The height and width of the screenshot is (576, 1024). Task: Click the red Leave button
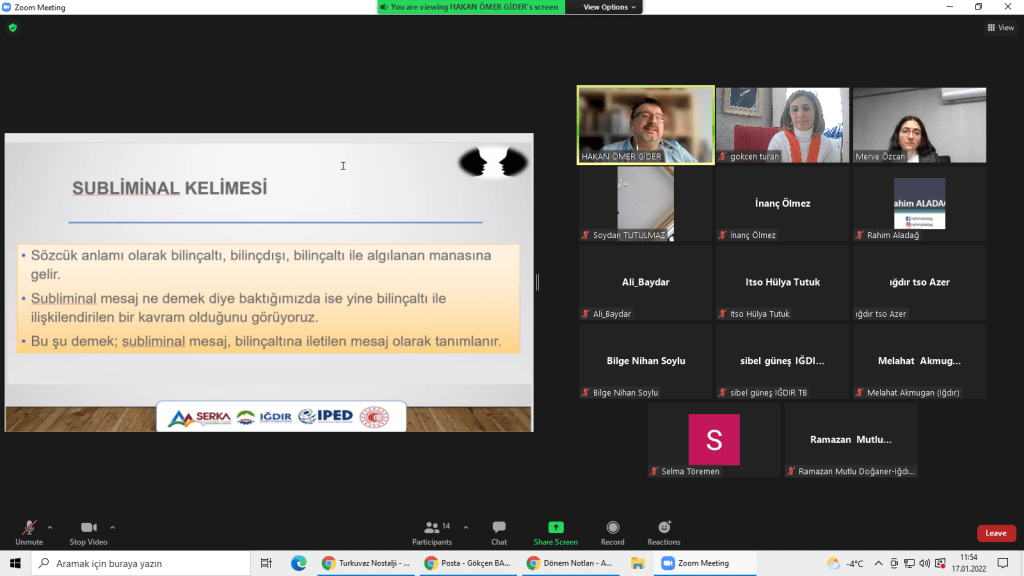(x=995, y=533)
